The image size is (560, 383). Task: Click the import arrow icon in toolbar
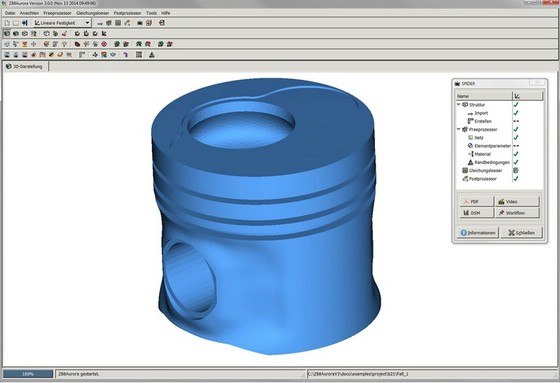coord(100,23)
